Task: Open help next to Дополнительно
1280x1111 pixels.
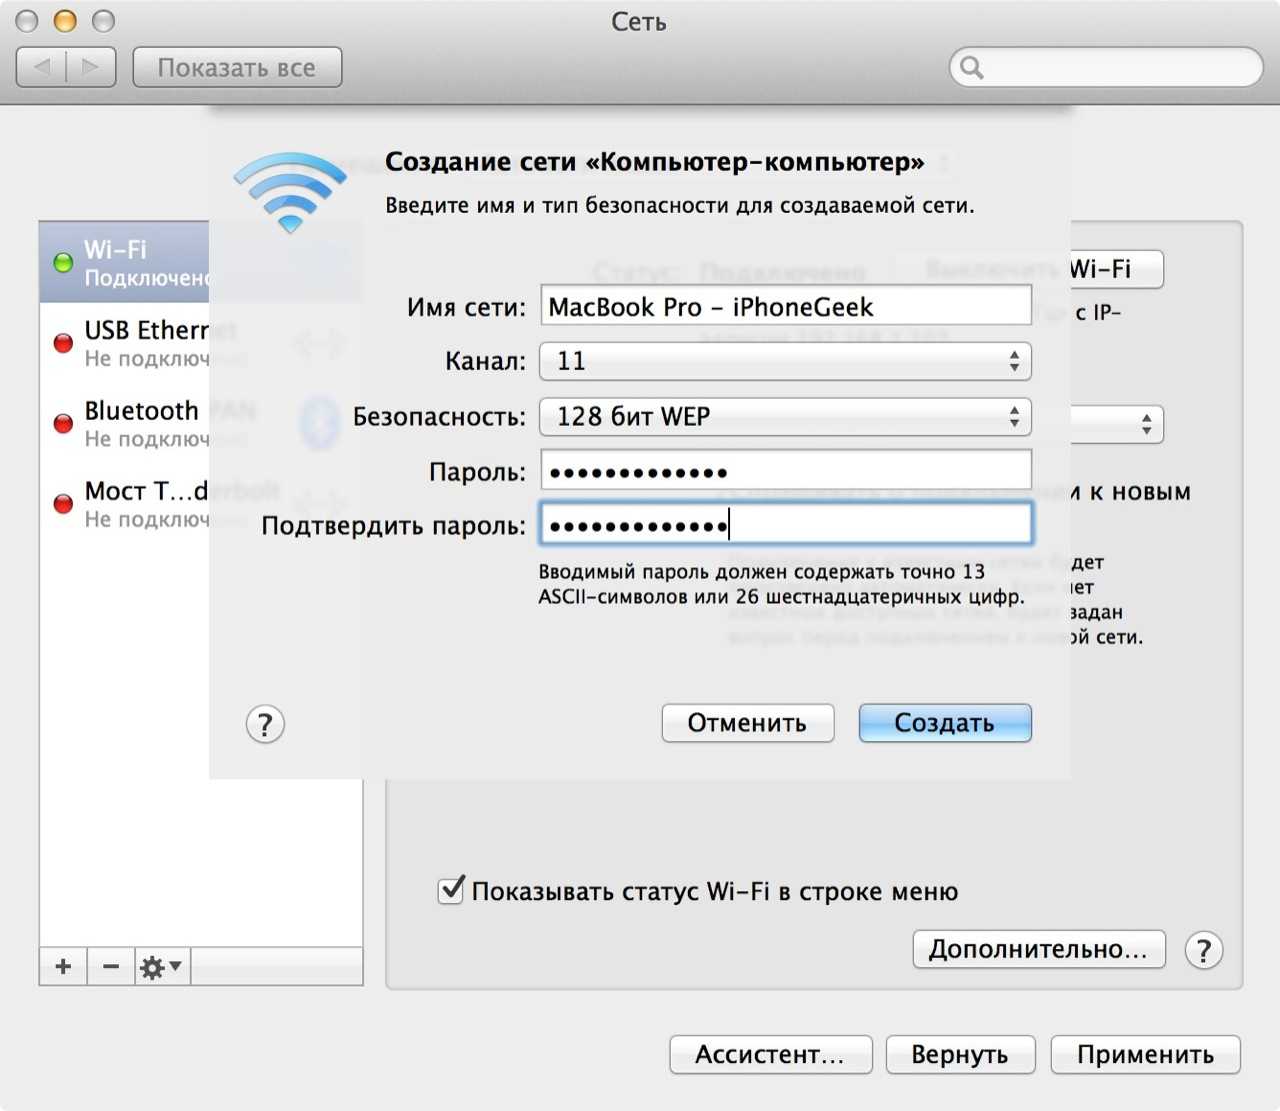Action: click(x=1204, y=950)
